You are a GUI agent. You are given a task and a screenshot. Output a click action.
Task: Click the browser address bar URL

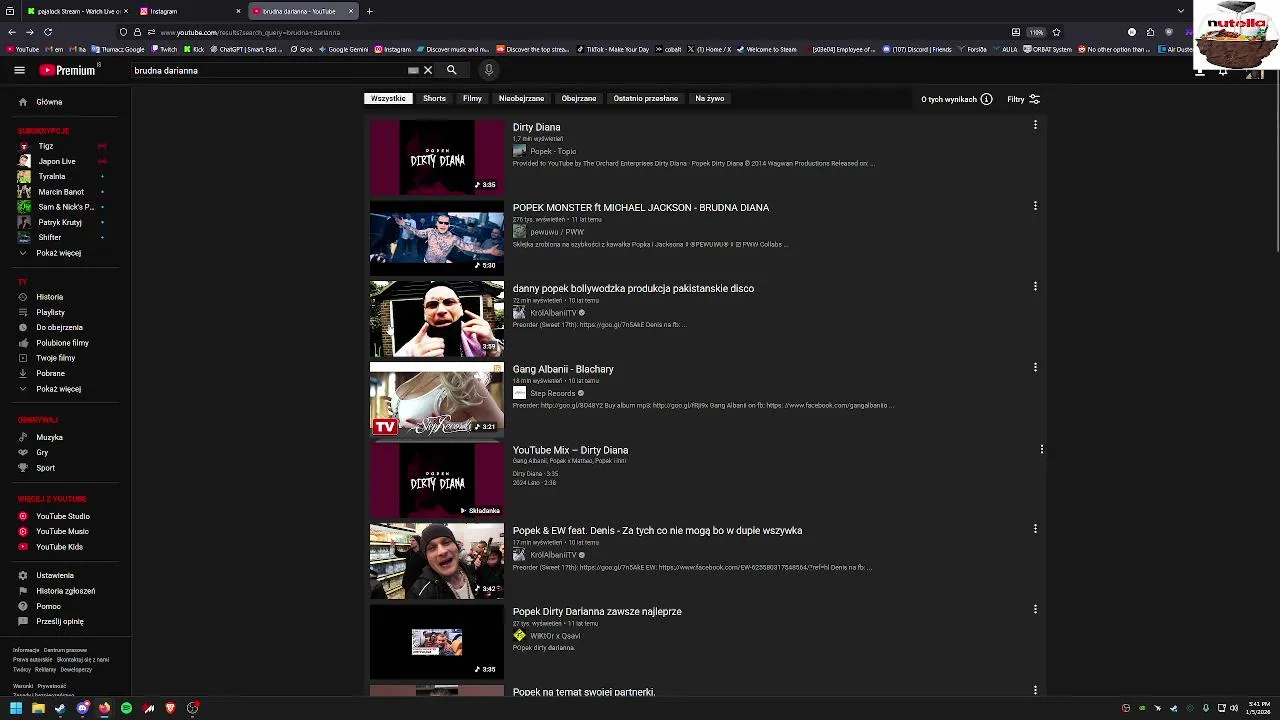click(250, 32)
